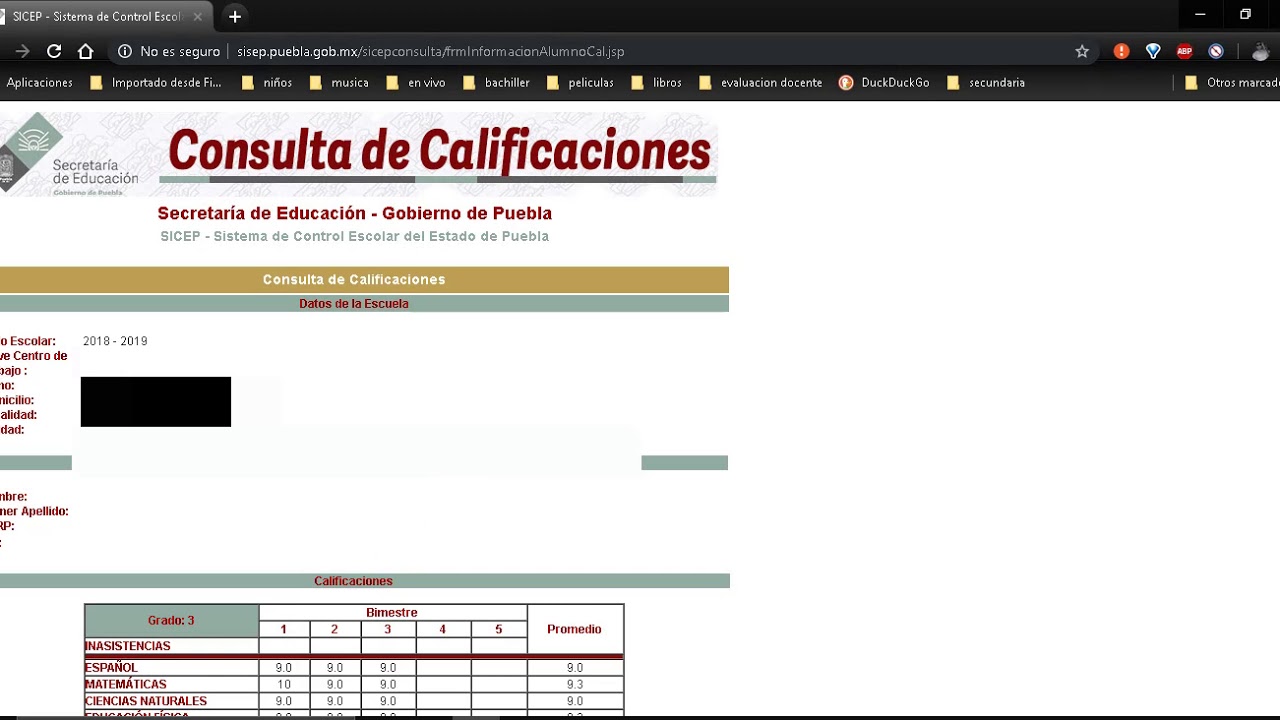Open the Aplicaciones bookmarks shortcut
Image resolution: width=1280 pixels, height=720 pixels.
point(39,83)
